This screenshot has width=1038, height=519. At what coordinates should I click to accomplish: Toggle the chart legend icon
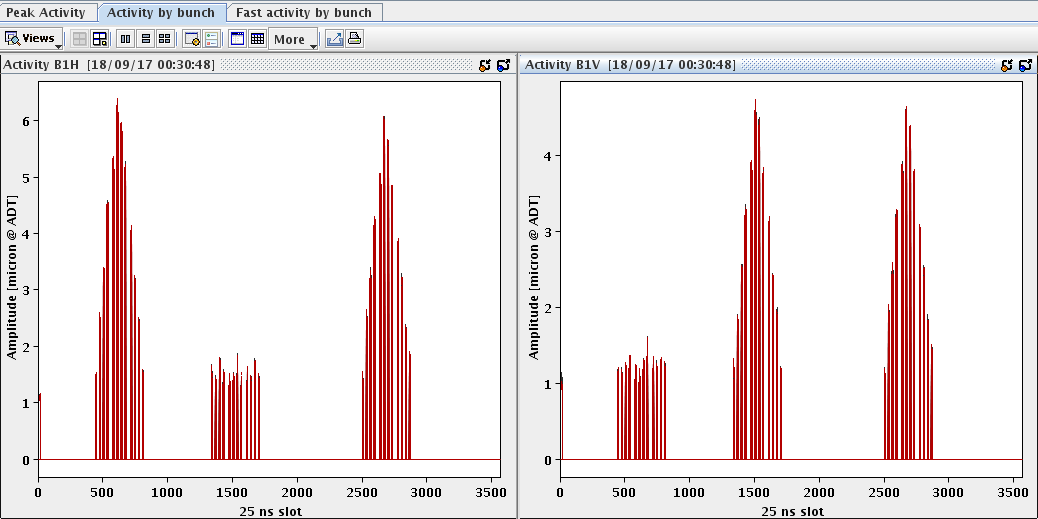coord(211,39)
